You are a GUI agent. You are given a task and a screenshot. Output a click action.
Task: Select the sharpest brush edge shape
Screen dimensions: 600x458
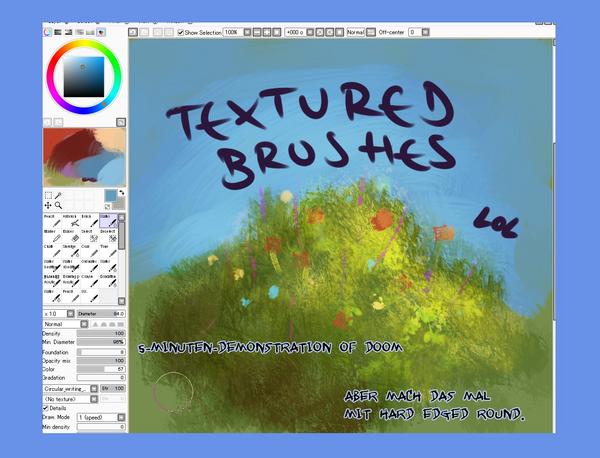pyautogui.click(x=95, y=324)
